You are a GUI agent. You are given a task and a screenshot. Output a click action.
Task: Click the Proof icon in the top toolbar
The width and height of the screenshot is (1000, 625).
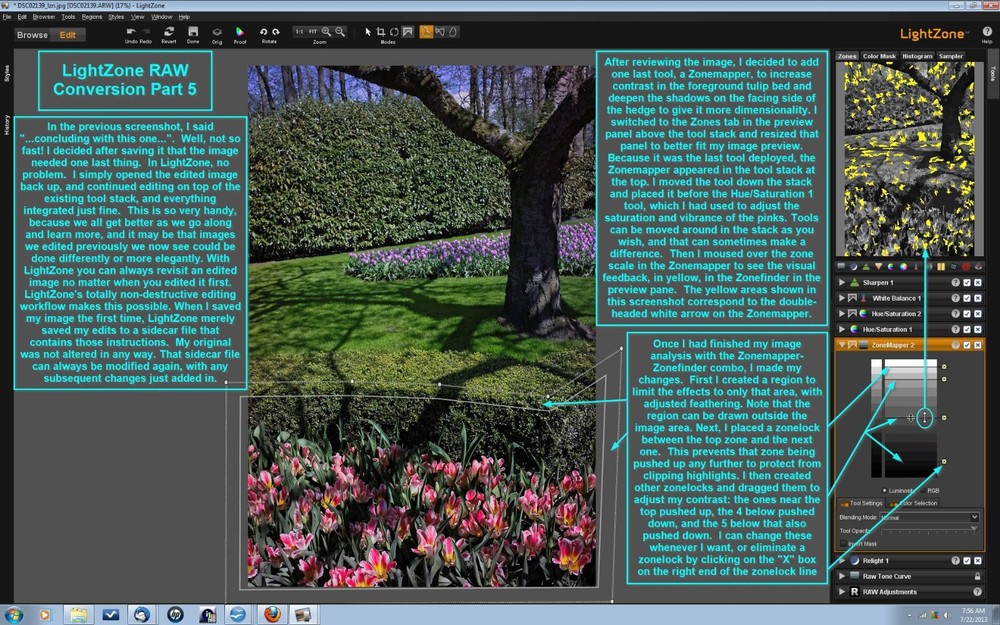[239, 31]
